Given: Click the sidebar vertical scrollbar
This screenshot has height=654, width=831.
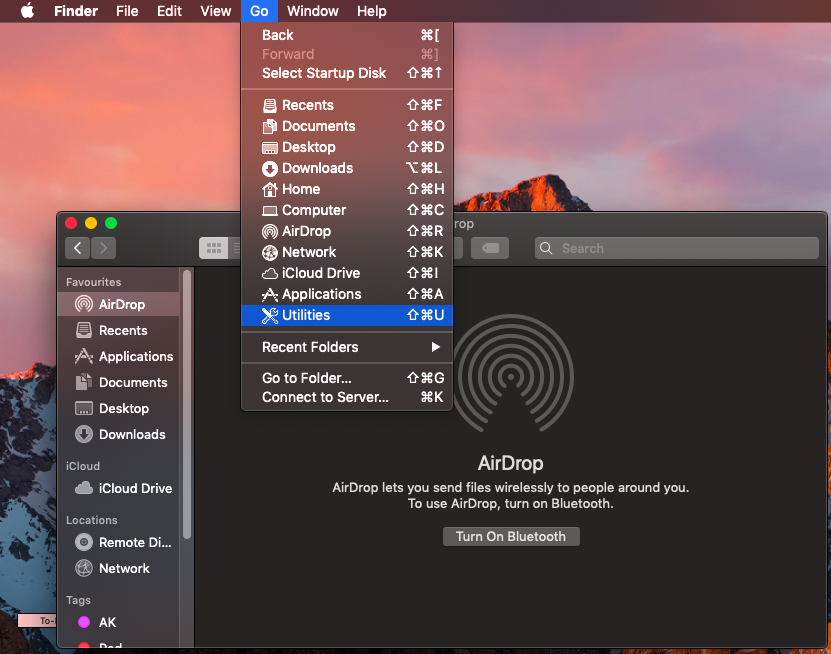Looking at the screenshot, I should tap(187, 404).
